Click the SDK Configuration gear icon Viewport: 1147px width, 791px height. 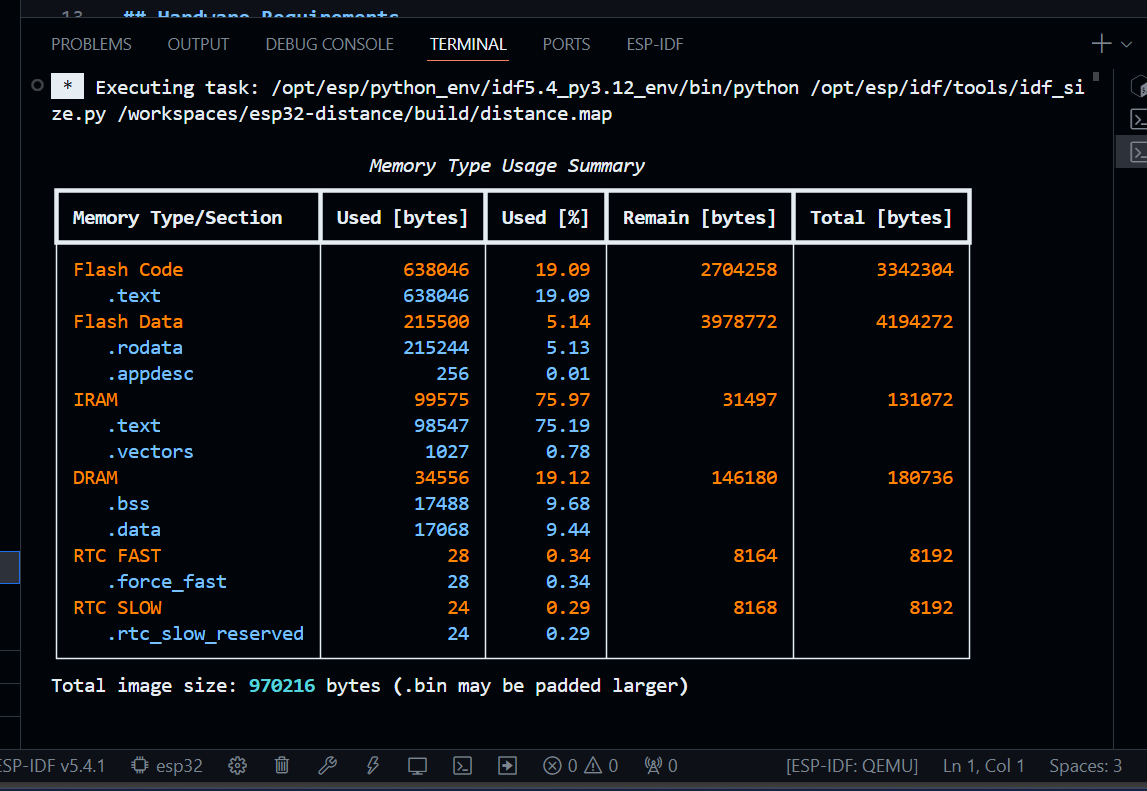tap(237, 766)
